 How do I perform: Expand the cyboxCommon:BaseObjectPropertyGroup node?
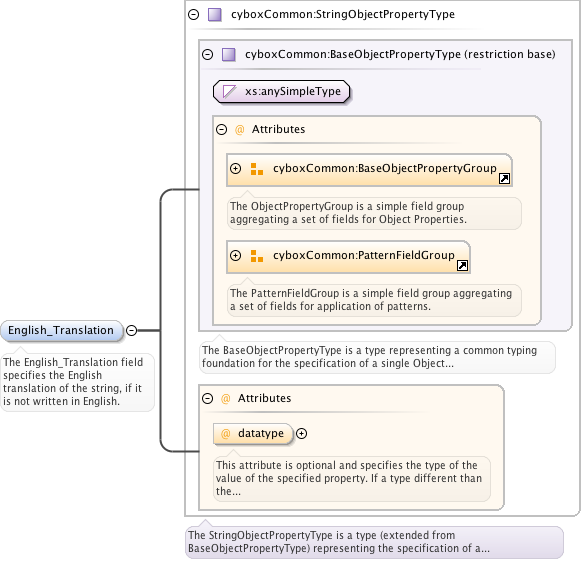(x=235, y=169)
